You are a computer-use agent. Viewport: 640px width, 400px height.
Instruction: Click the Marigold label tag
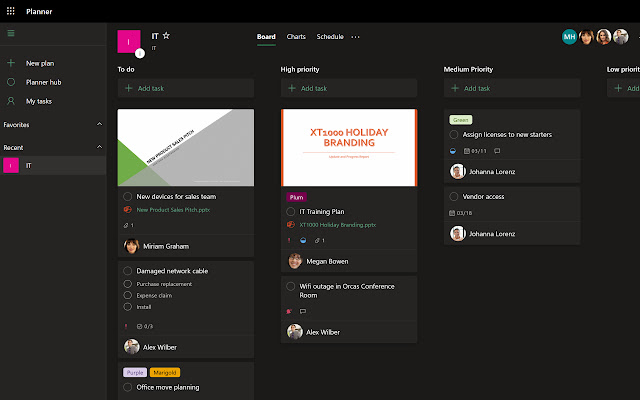[x=165, y=372]
